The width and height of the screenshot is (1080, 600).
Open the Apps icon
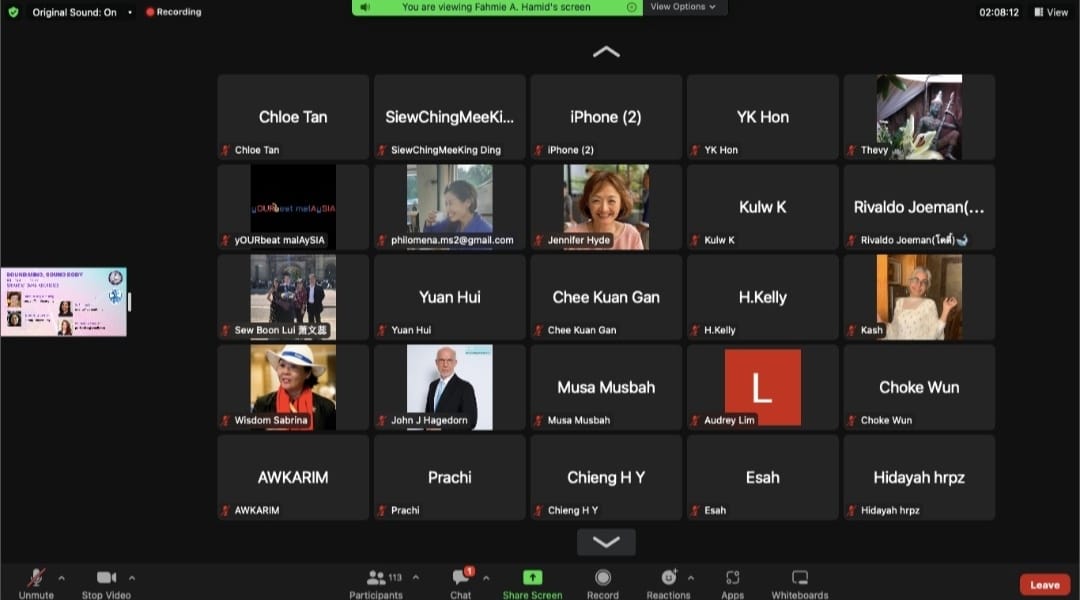(732, 580)
